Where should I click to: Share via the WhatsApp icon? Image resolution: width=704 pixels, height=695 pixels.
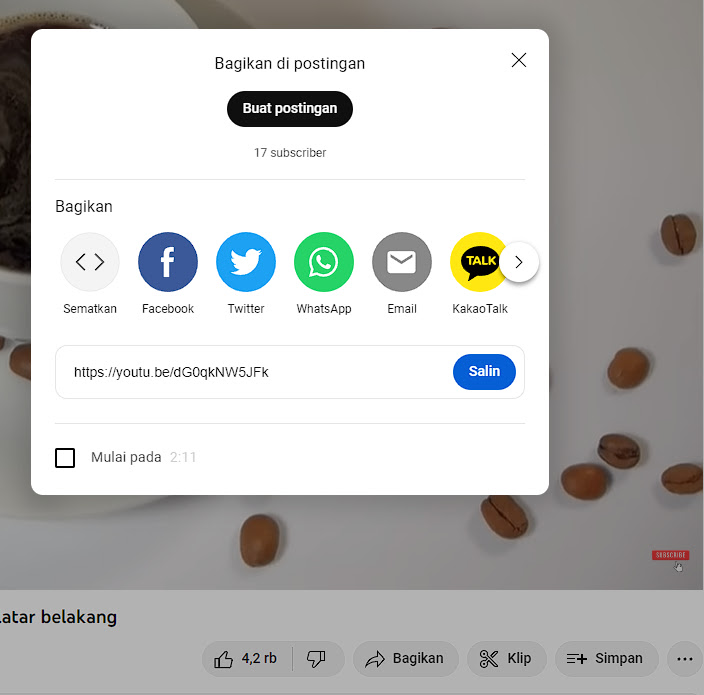point(324,262)
